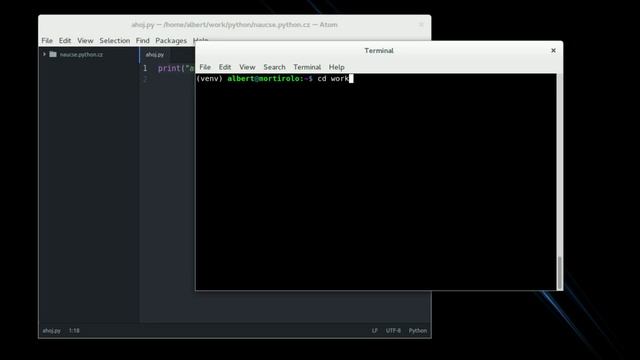Close the Atom window

point(421,24)
